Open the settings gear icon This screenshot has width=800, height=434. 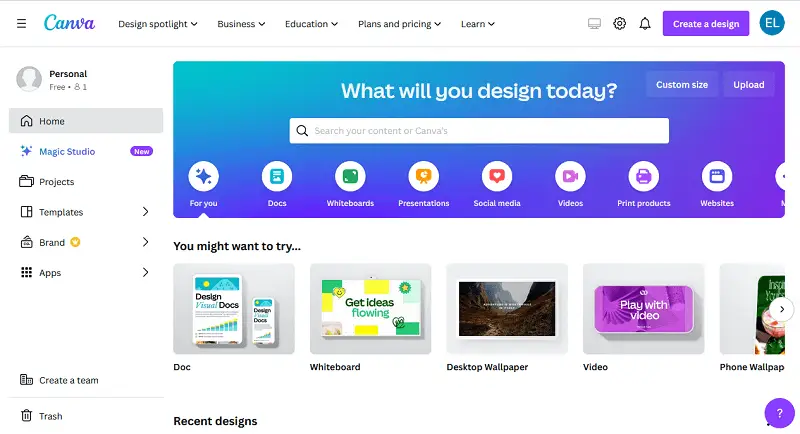[619, 23]
